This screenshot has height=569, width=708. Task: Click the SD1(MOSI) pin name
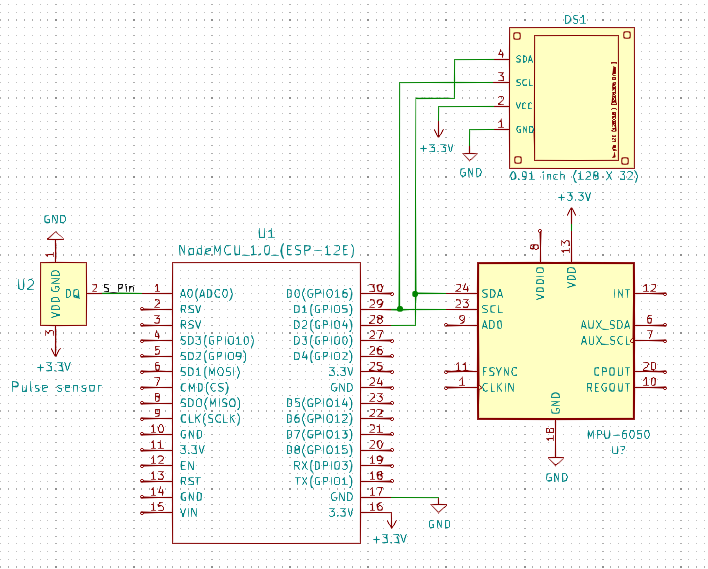pyautogui.click(x=210, y=372)
